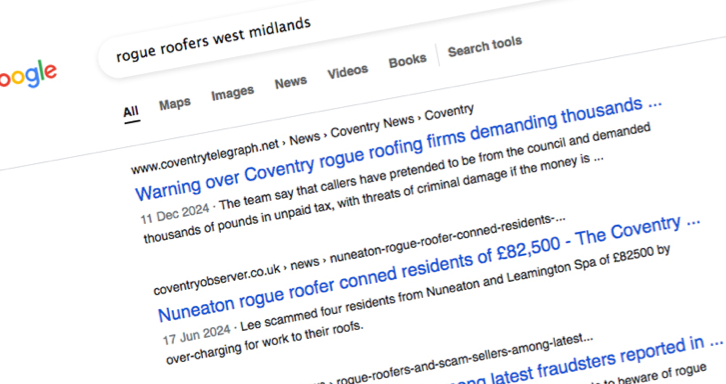Screen dimensions: 726x384
Task: Switch to the Images tab
Action: click(232, 93)
